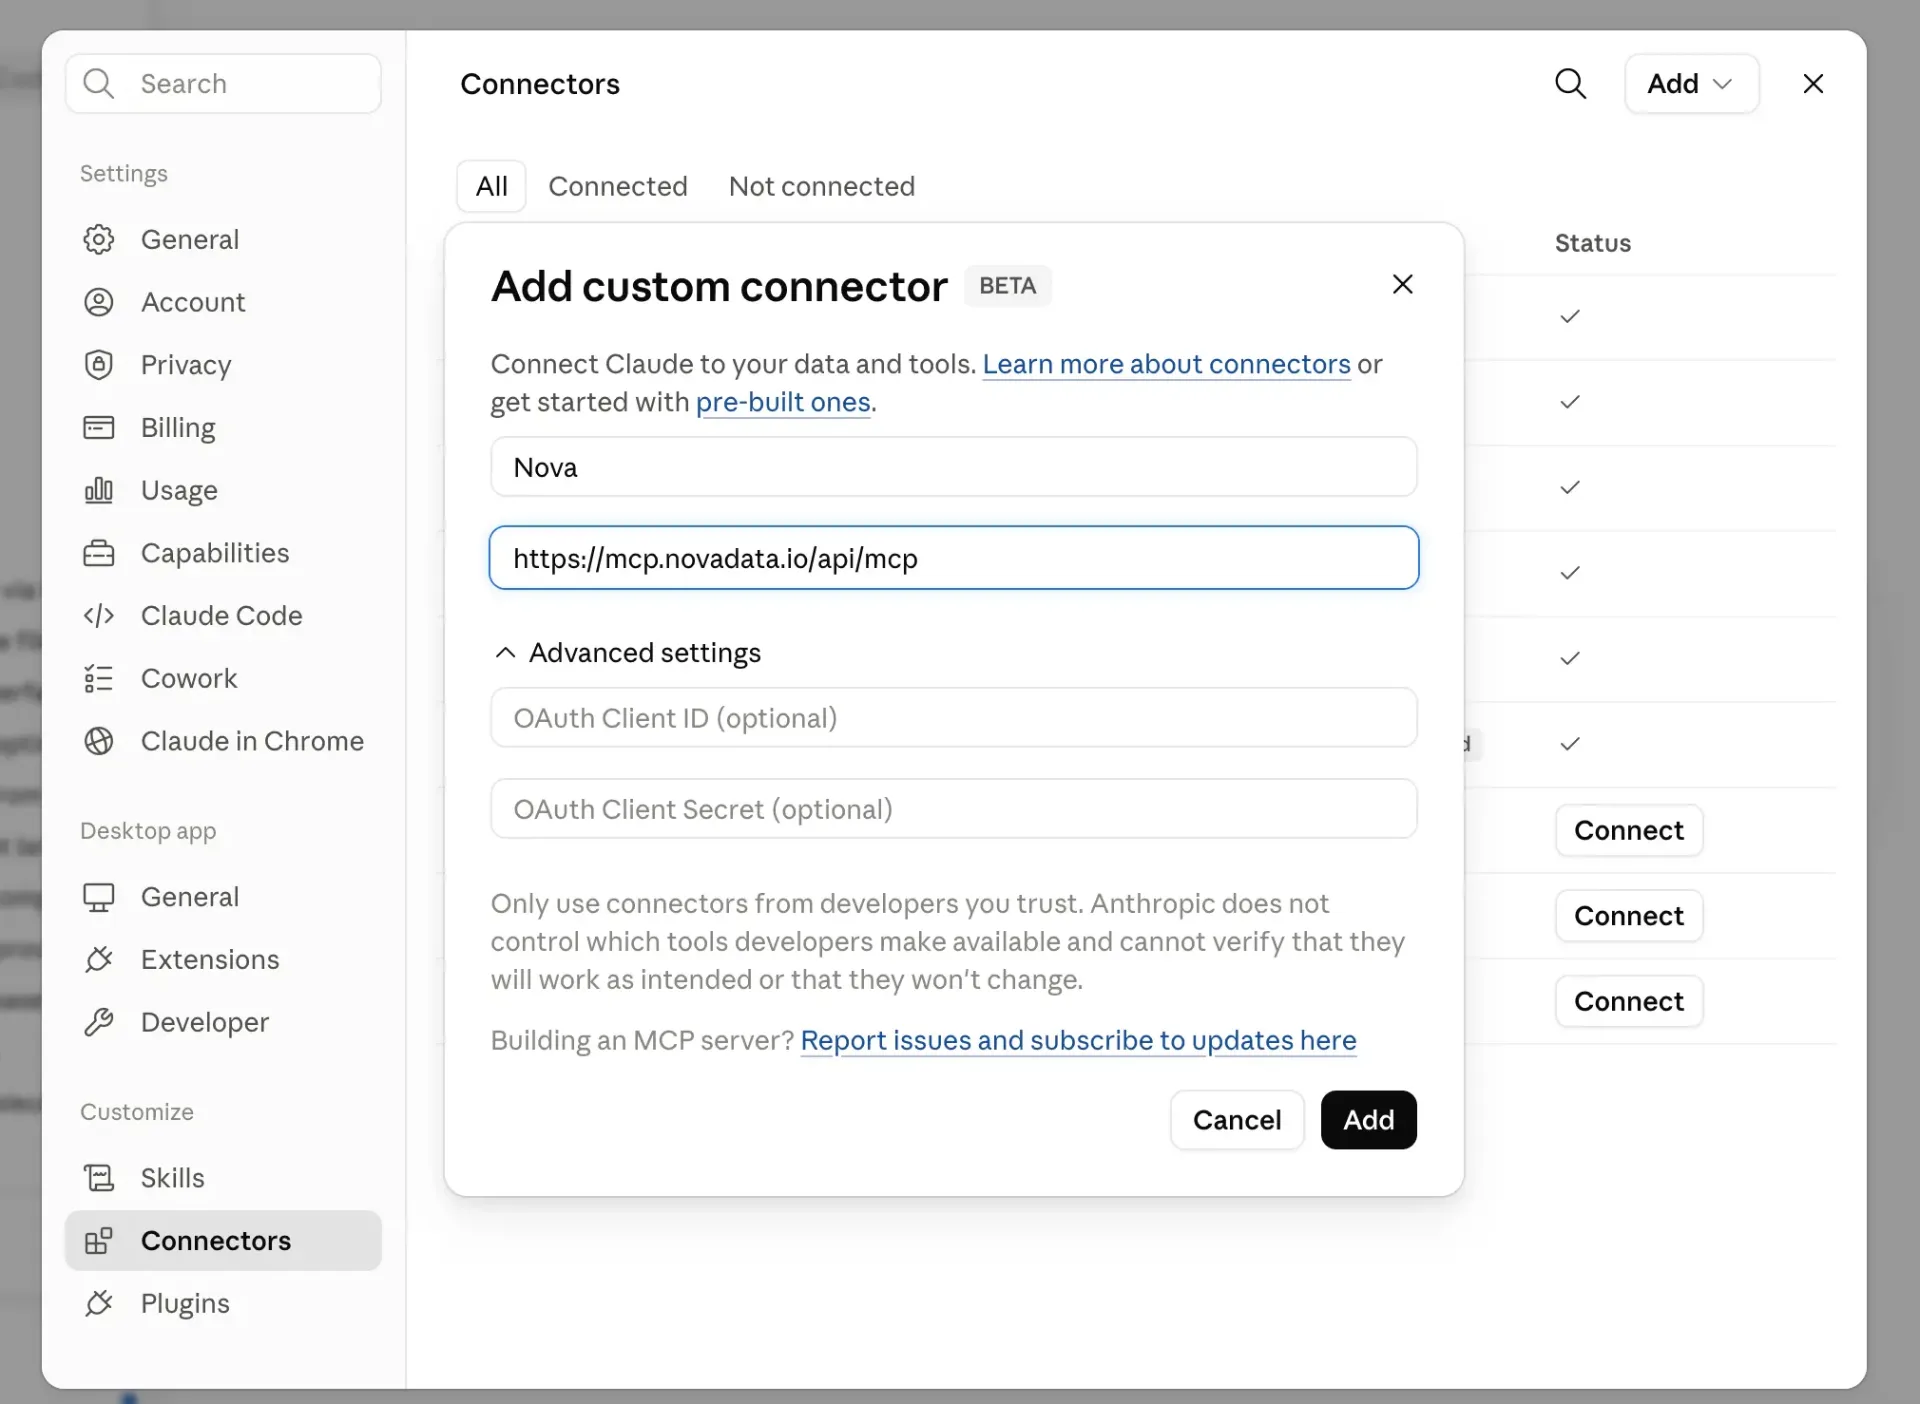Click the Connectors page heading
1920x1404 pixels.
(x=539, y=84)
